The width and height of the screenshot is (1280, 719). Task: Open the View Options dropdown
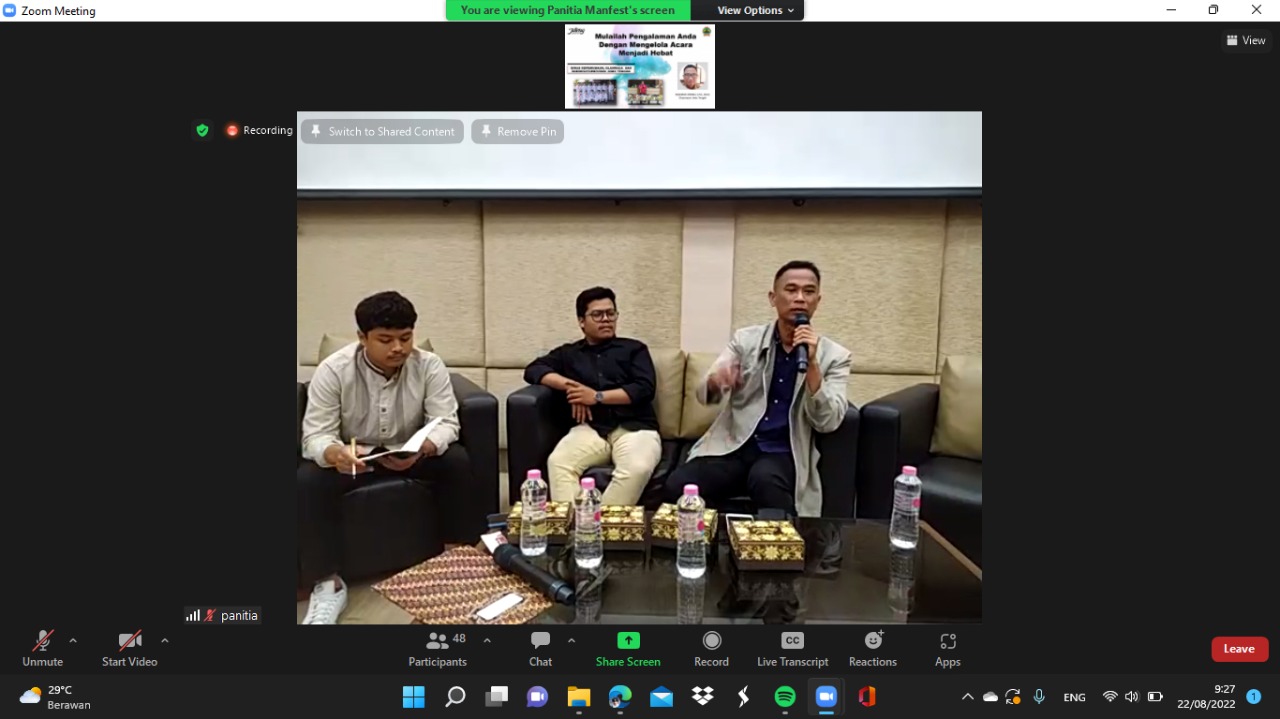(x=755, y=10)
